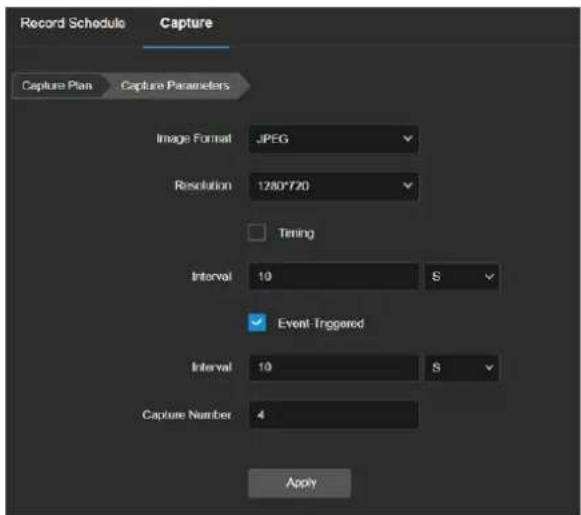Click the Resolution label
The width and height of the screenshot is (581, 515).
coord(203,185)
